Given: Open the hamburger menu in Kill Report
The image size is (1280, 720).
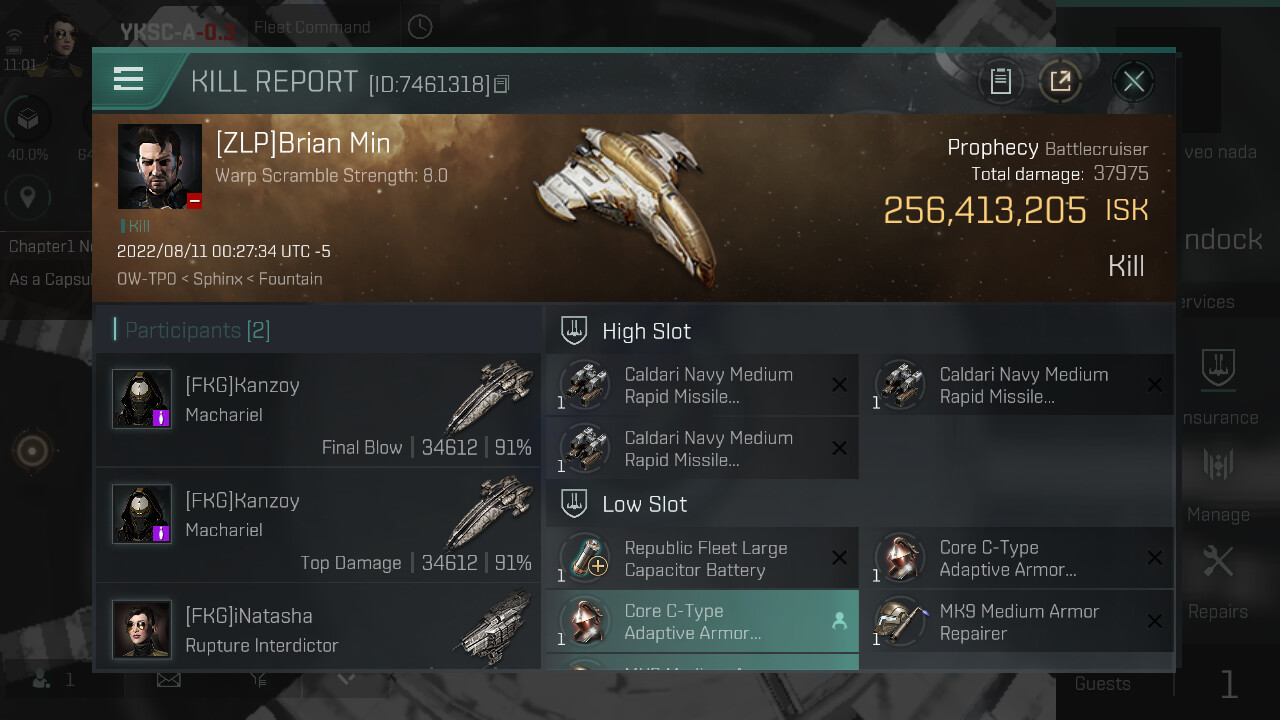Looking at the screenshot, I should tap(128, 79).
